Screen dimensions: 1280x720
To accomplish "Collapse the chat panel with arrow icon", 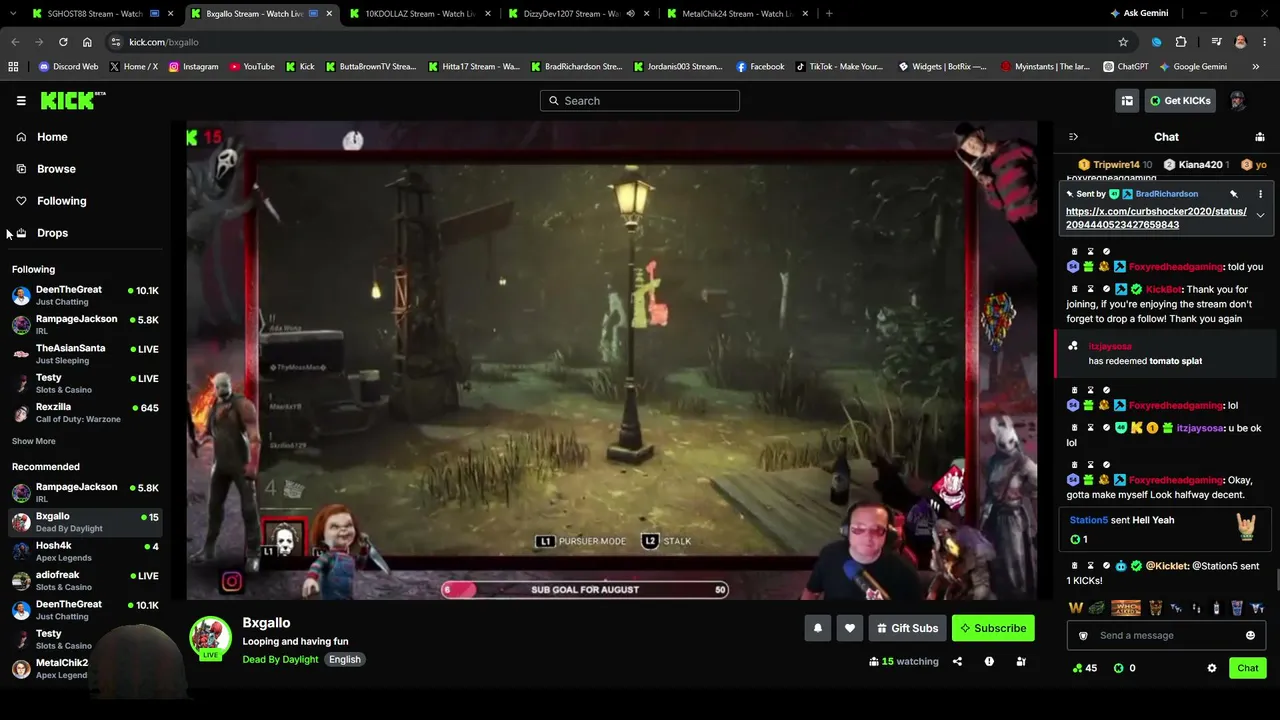I will [x=1073, y=137].
